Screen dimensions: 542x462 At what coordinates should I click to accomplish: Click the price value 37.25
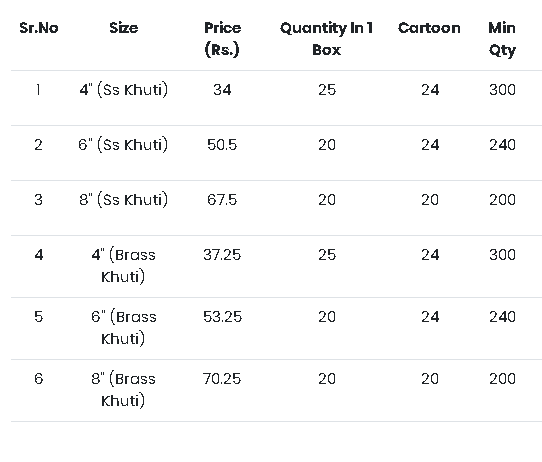(222, 255)
